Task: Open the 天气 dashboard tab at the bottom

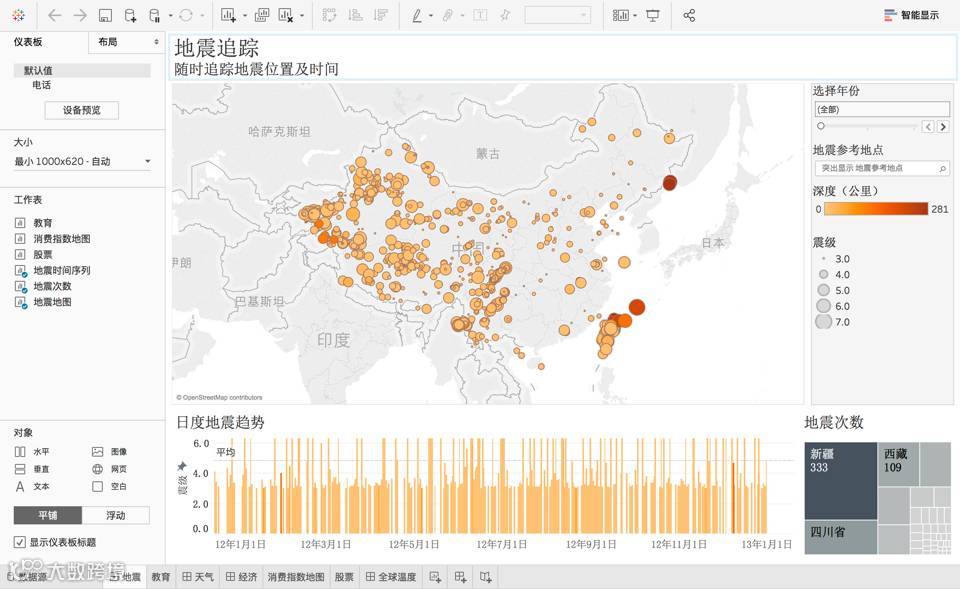Action: tap(198, 577)
